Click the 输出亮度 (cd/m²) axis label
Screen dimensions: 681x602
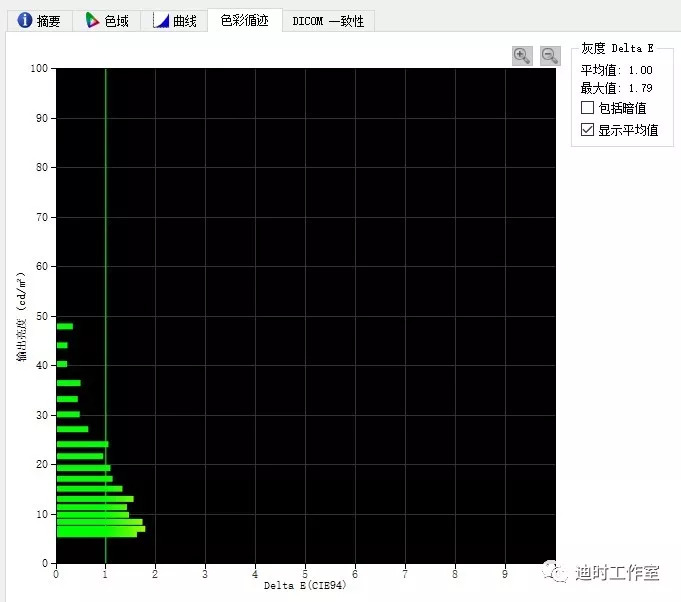(21, 316)
